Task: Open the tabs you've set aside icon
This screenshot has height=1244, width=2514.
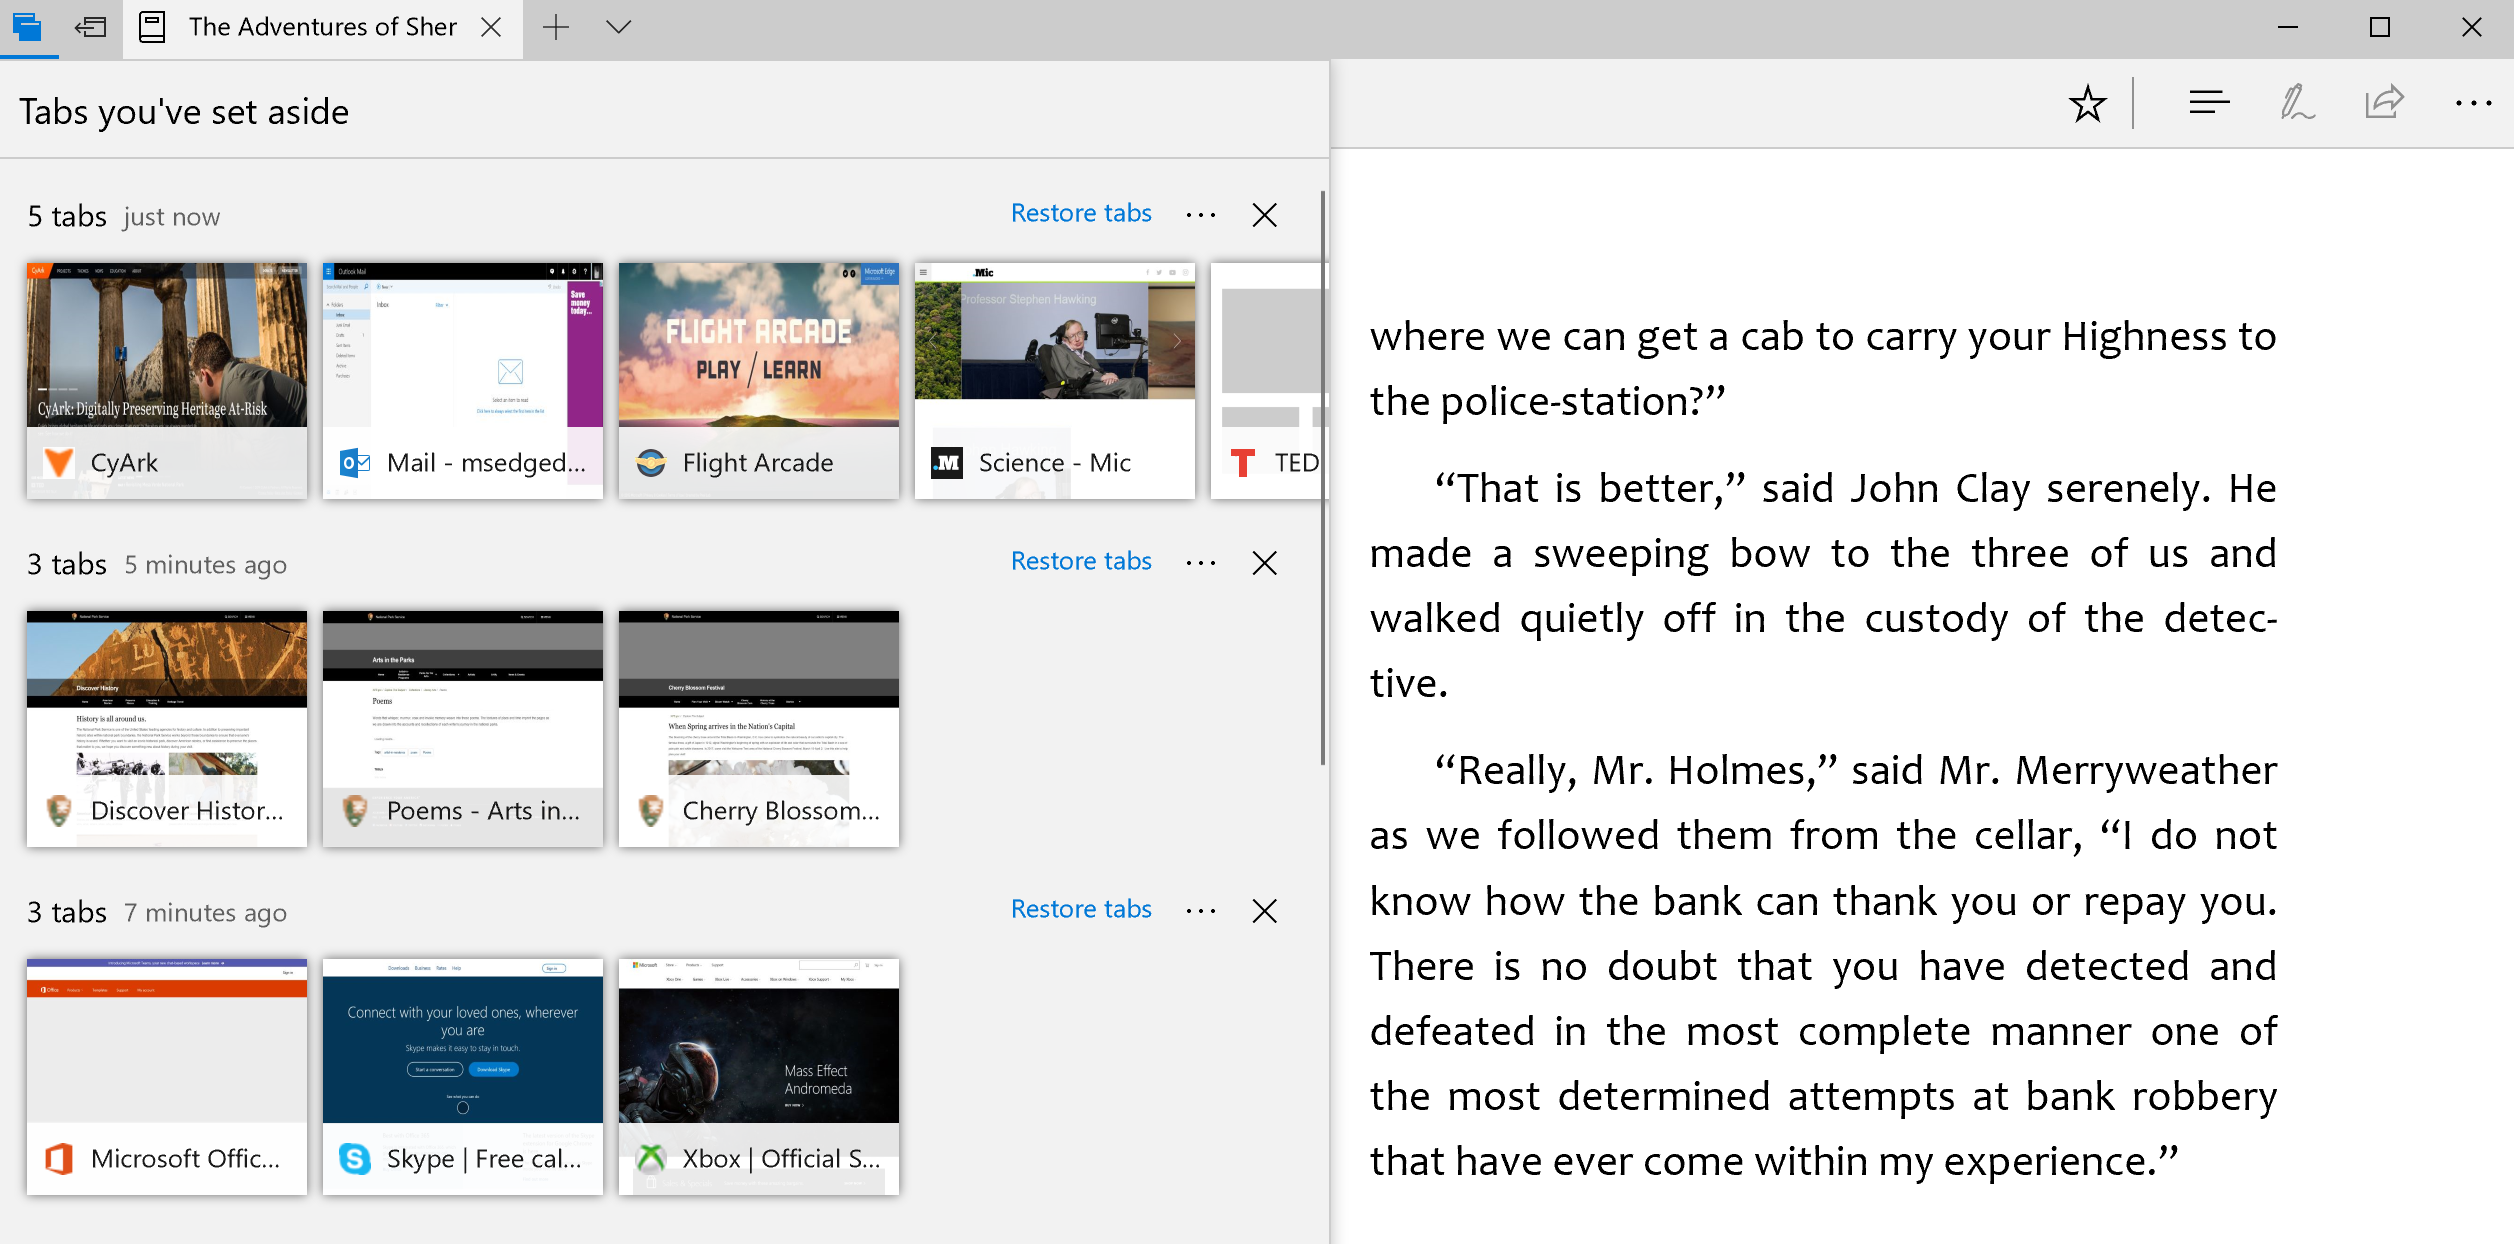Action: tap(28, 27)
